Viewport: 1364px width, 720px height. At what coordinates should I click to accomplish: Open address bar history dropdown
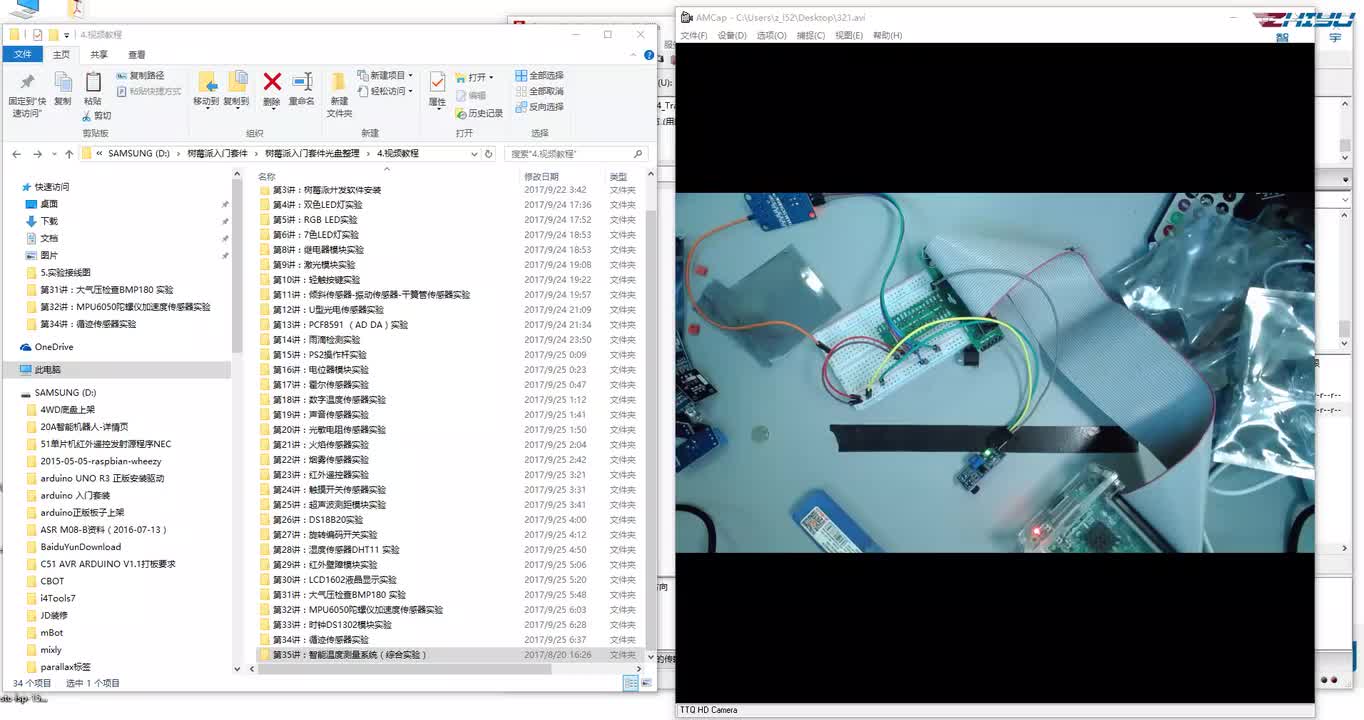(x=474, y=154)
